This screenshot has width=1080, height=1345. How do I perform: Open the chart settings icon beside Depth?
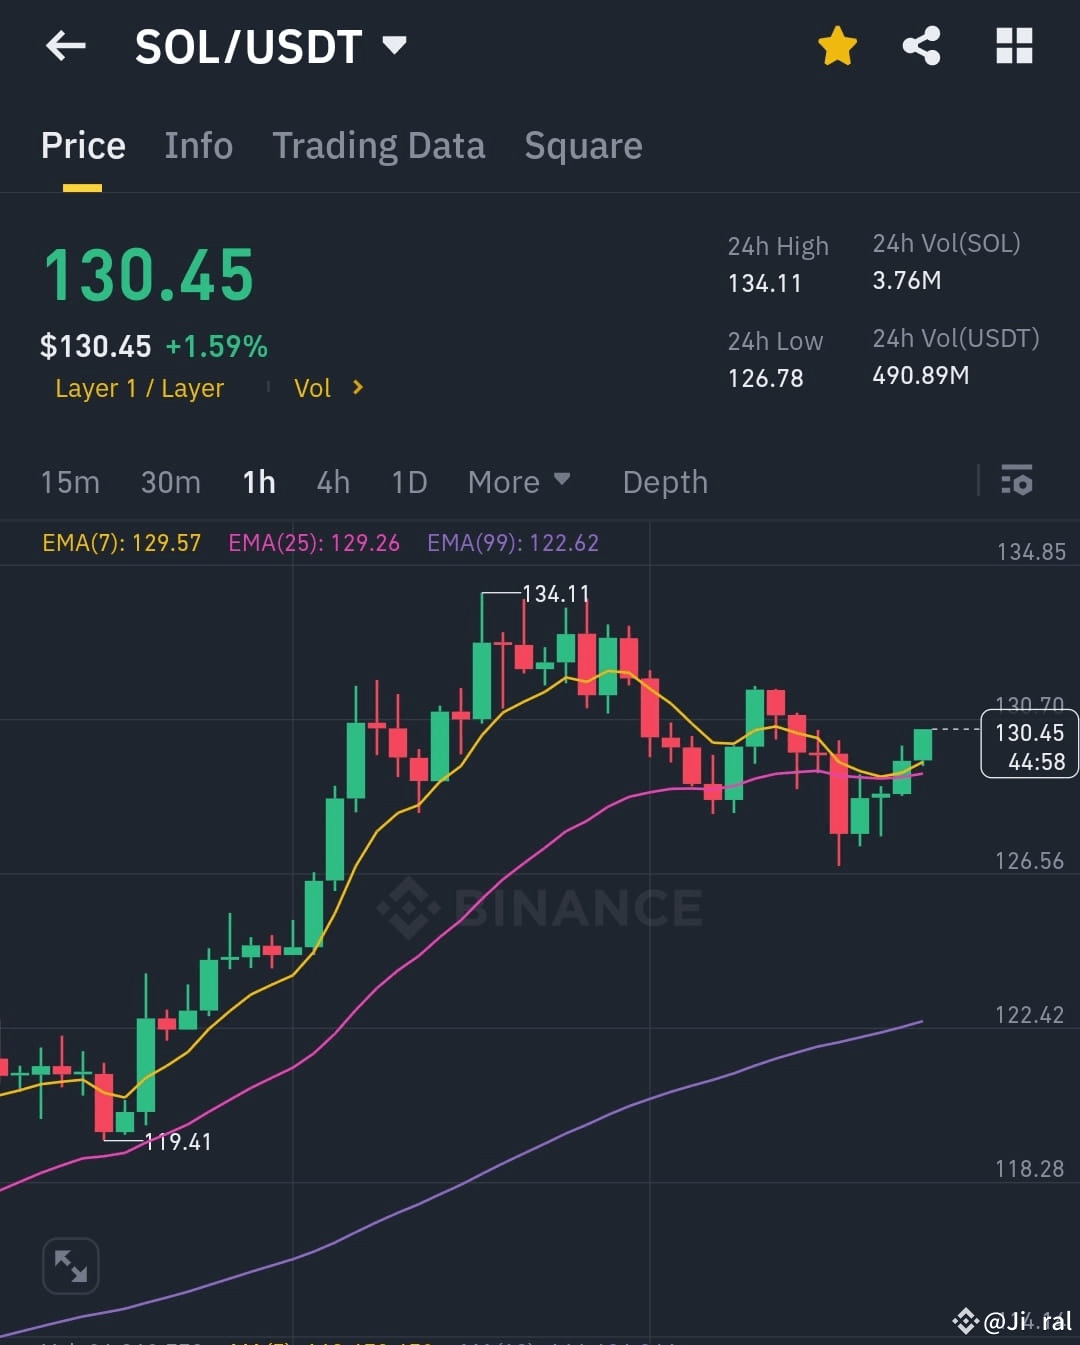[1016, 482]
